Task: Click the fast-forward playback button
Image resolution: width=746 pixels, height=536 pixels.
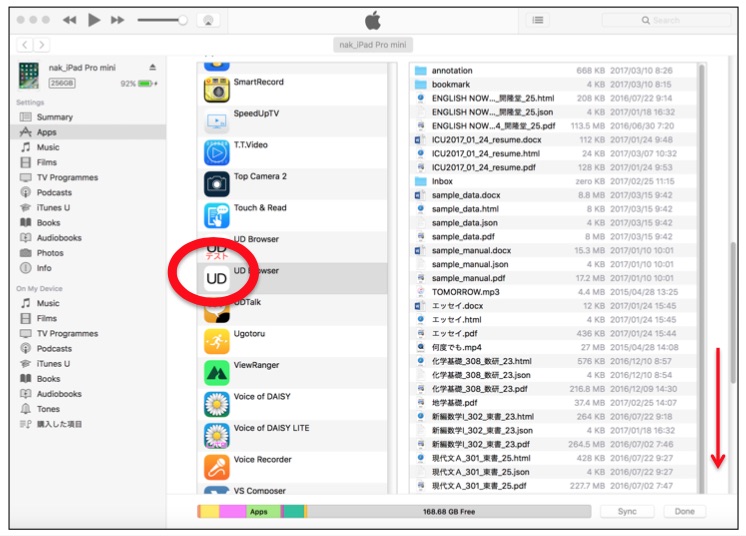Action: point(118,20)
